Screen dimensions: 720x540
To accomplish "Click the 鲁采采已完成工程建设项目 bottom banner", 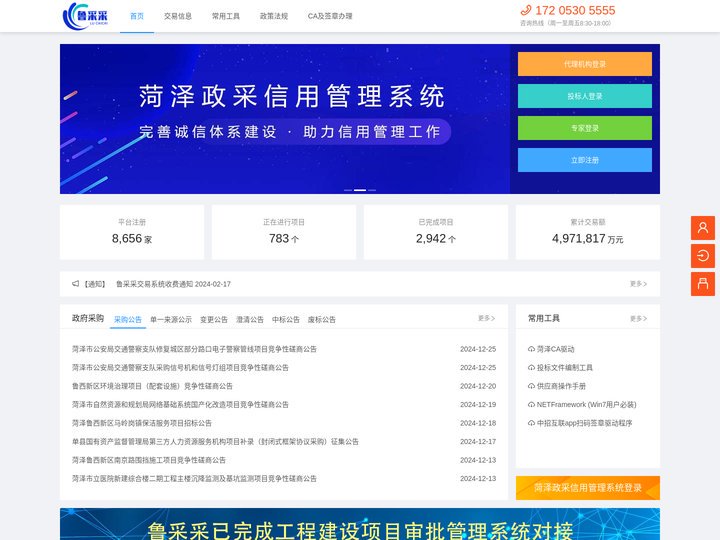I will (x=360, y=524).
